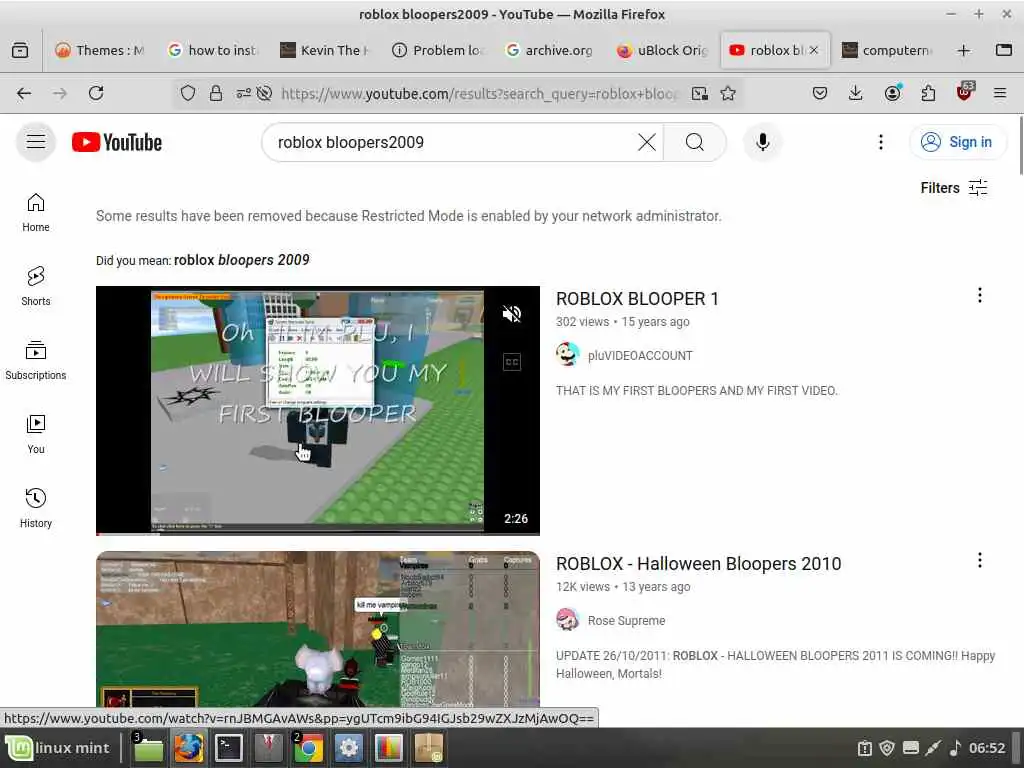Open a new Firefox tab
This screenshot has height=768, width=1024.
[x=963, y=50]
